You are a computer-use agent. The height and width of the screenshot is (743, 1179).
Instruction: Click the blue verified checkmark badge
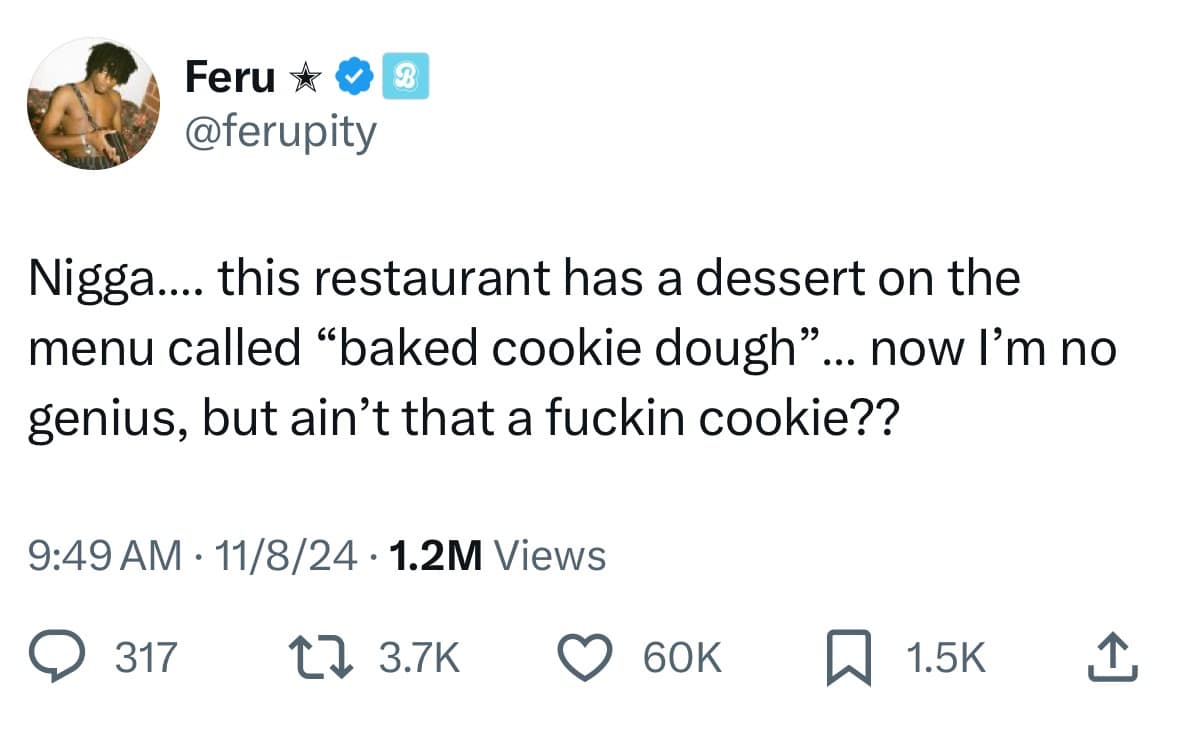(352, 73)
